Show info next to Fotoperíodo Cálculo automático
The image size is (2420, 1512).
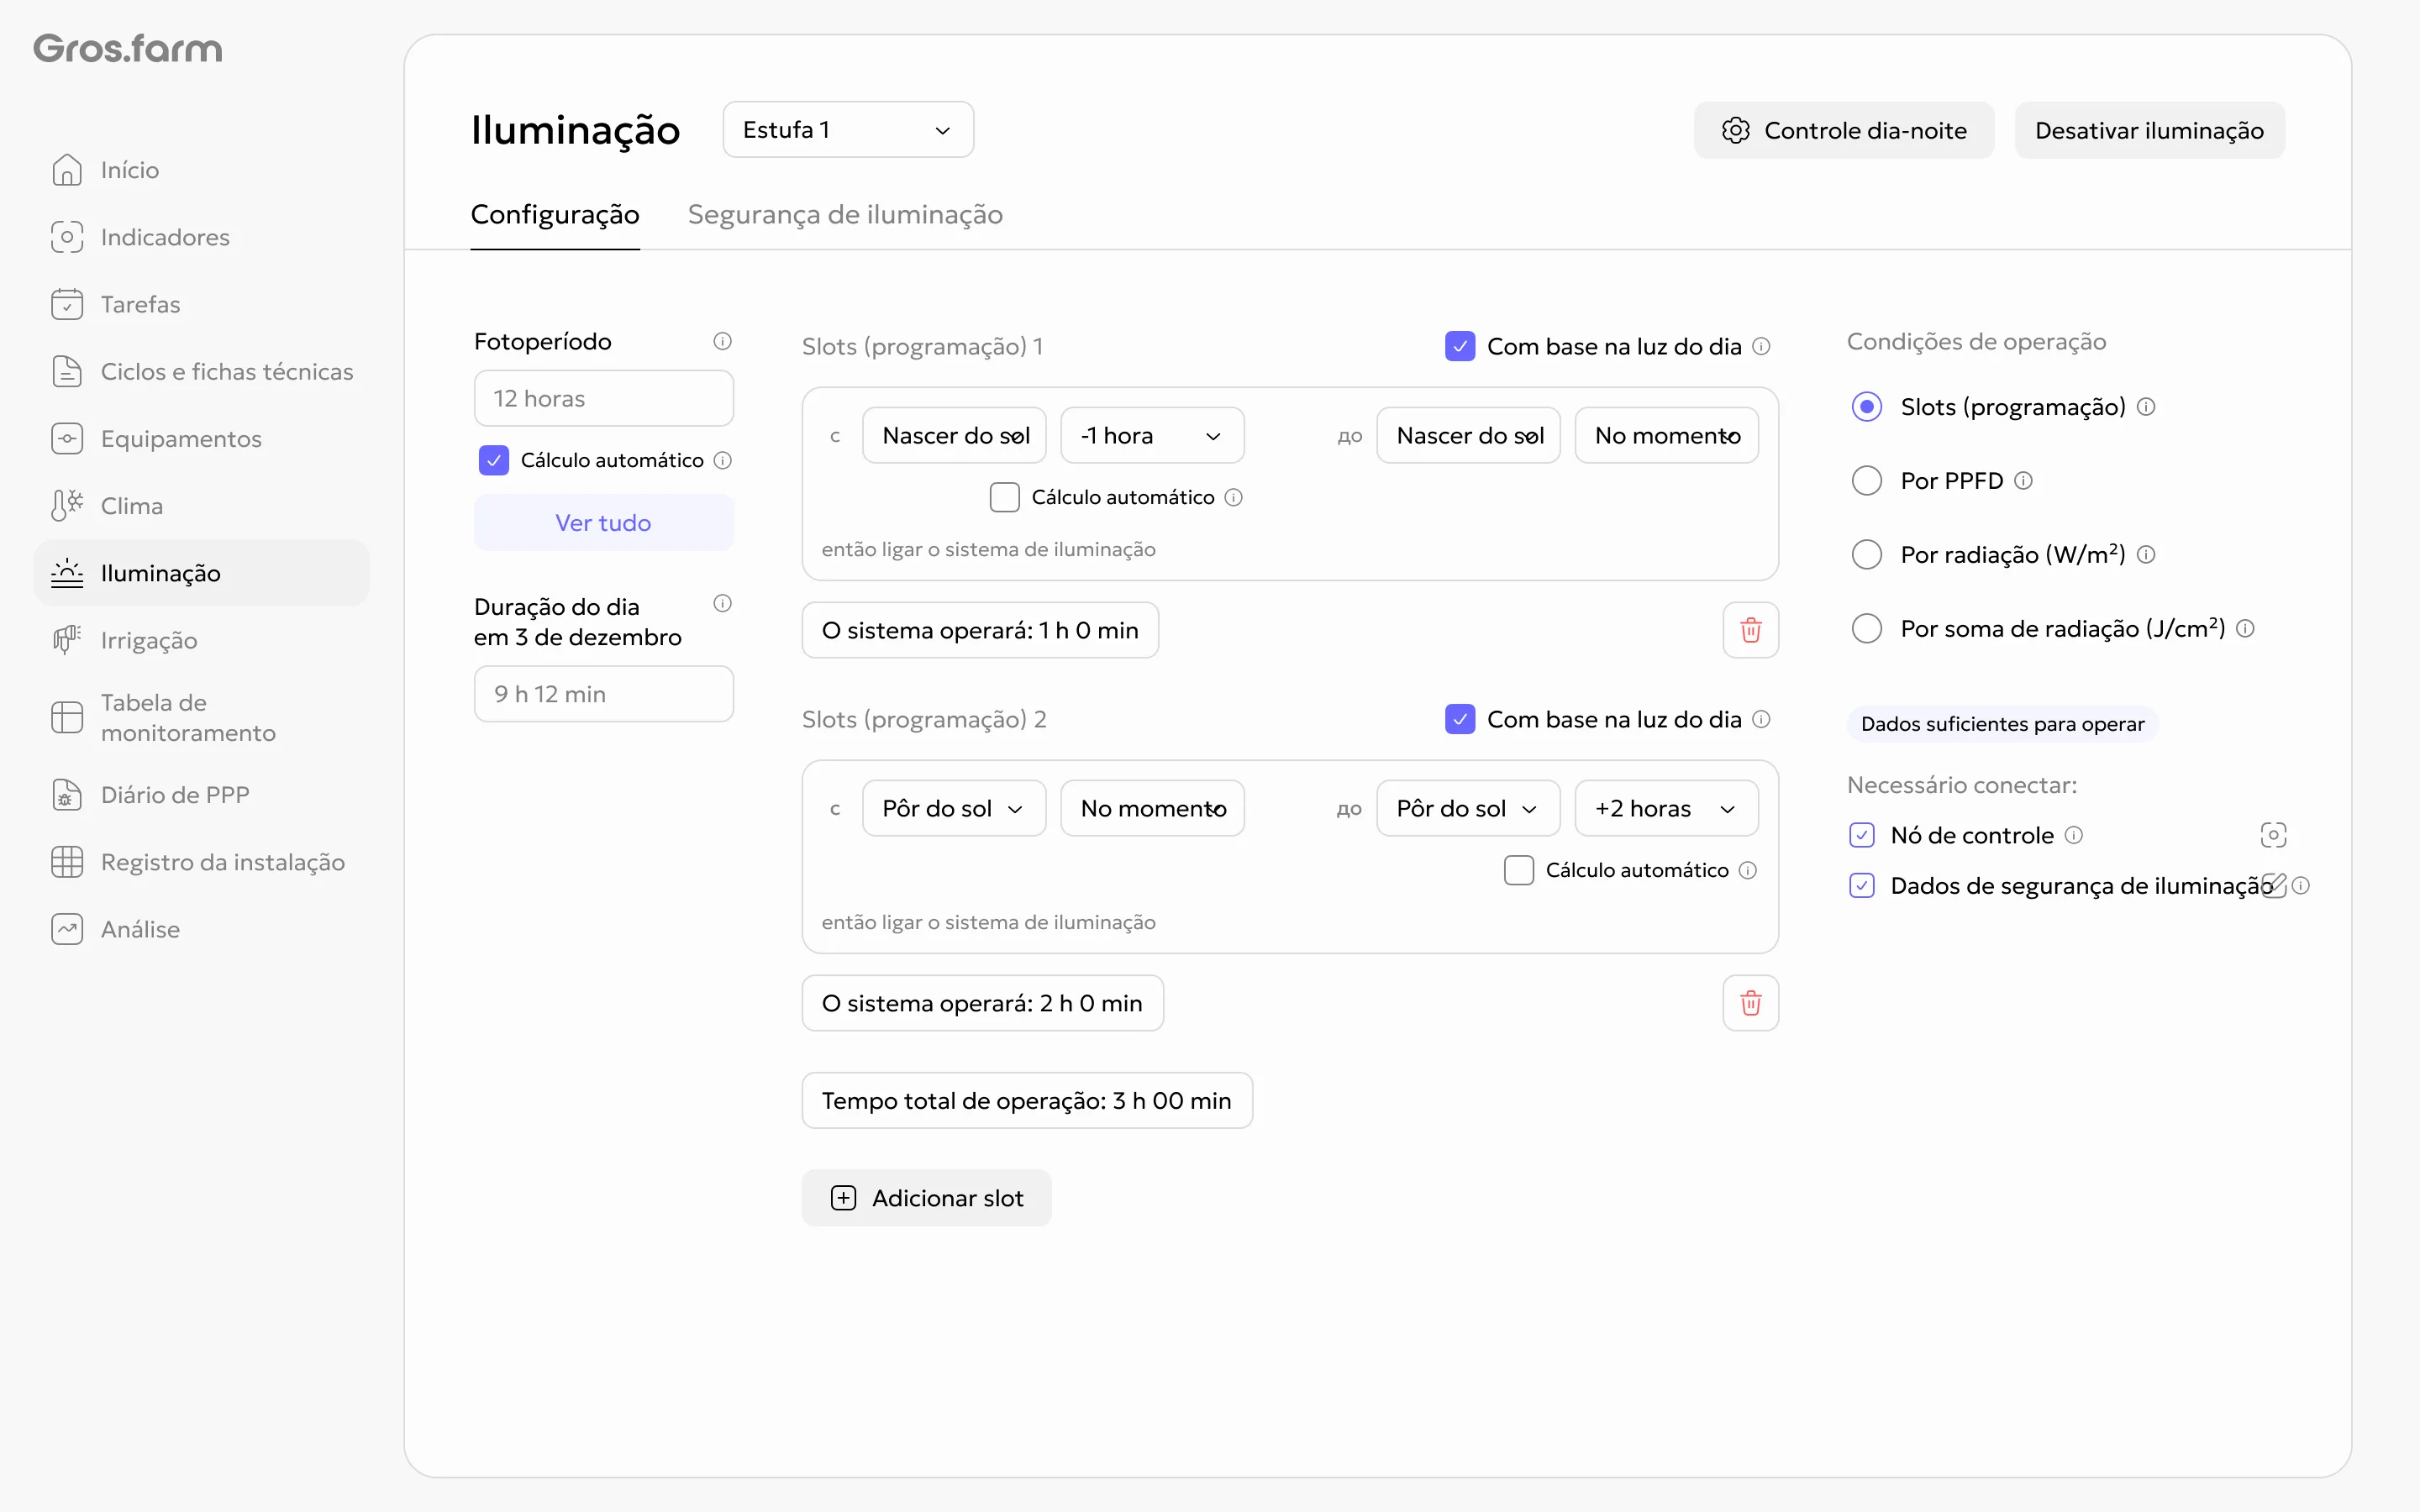[722, 460]
